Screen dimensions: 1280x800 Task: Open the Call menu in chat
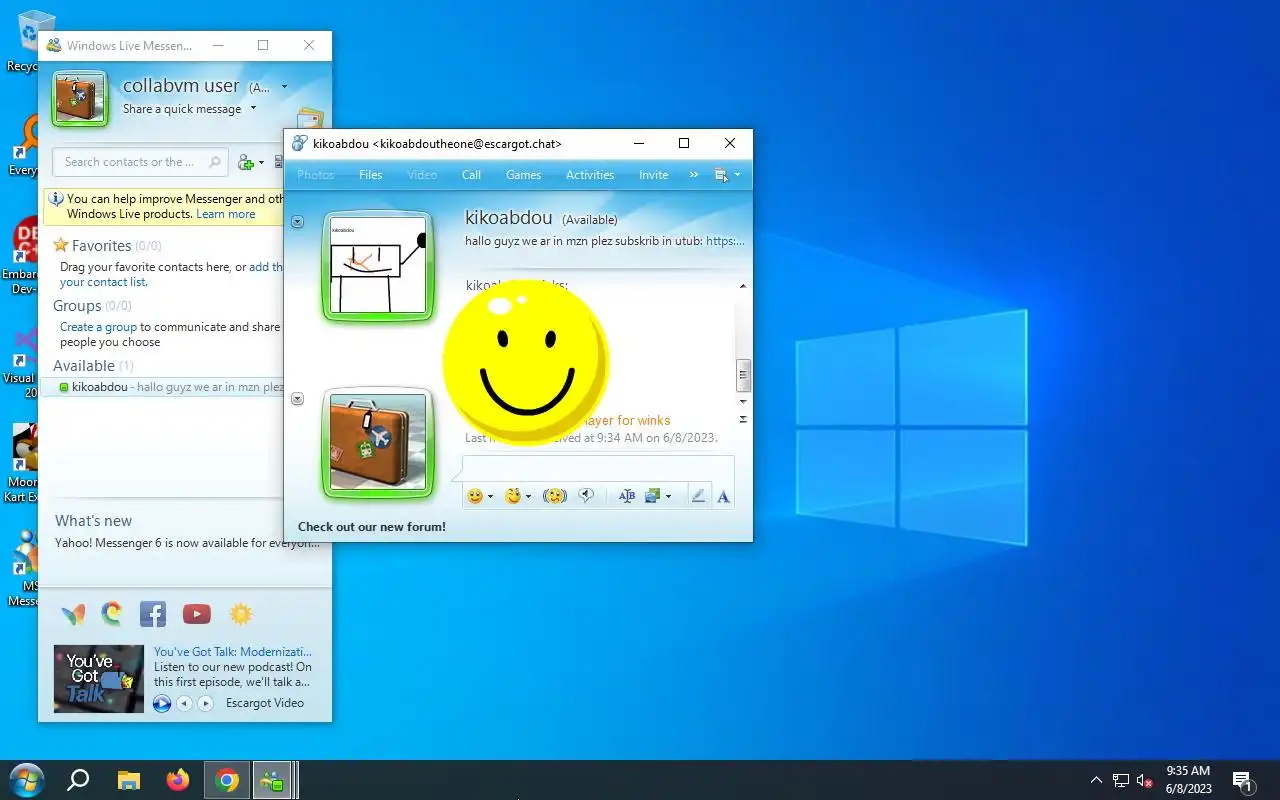click(x=472, y=175)
